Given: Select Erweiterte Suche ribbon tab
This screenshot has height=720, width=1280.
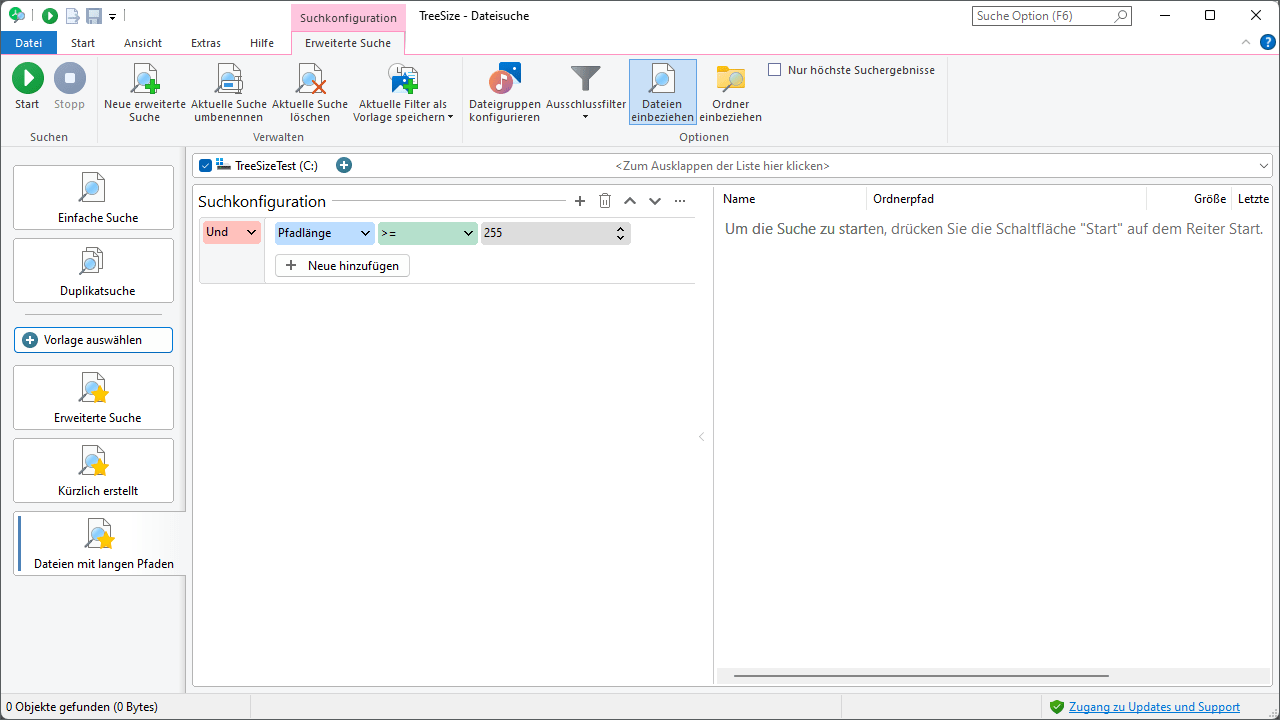Looking at the screenshot, I should pyautogui.click(x=348, y=43).
